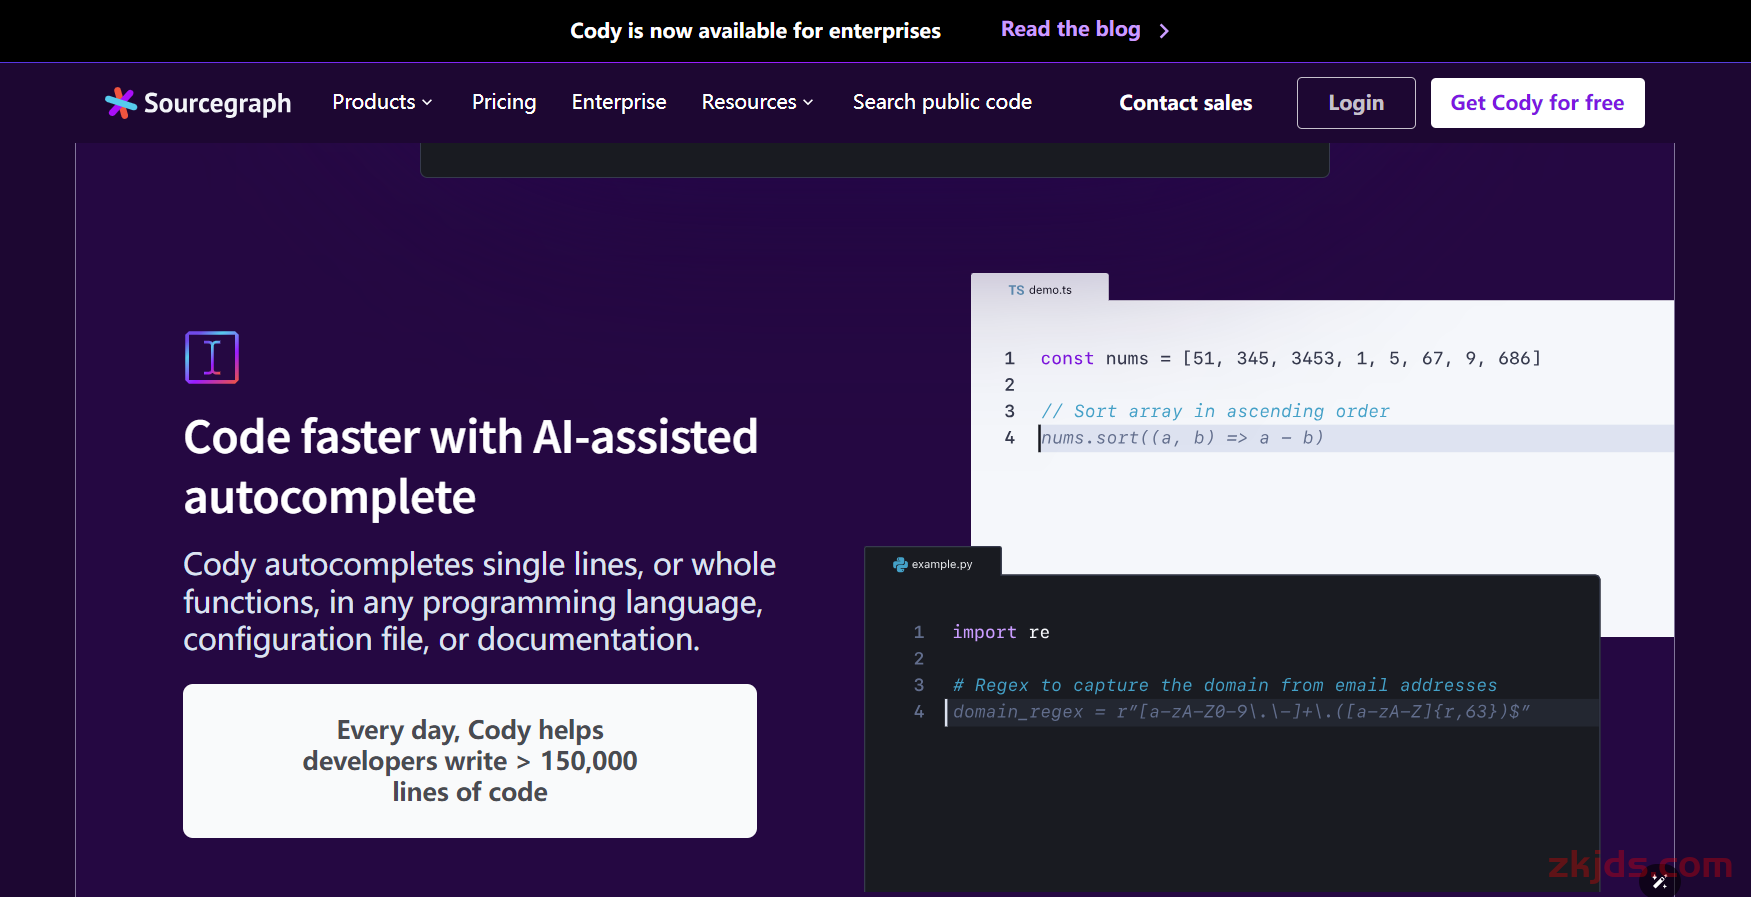Select the demo.ts file tab

1040,288
